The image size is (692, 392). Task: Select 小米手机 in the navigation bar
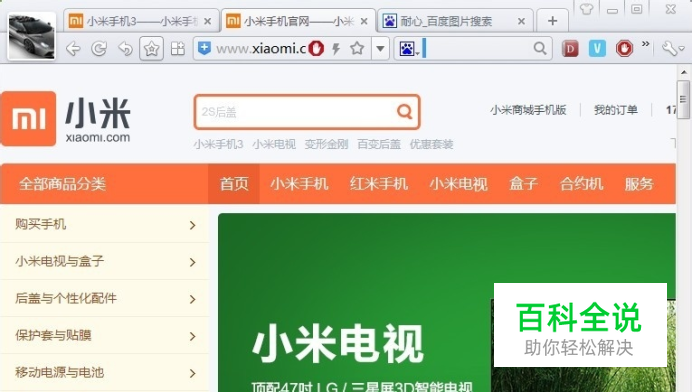click(299, 184)
